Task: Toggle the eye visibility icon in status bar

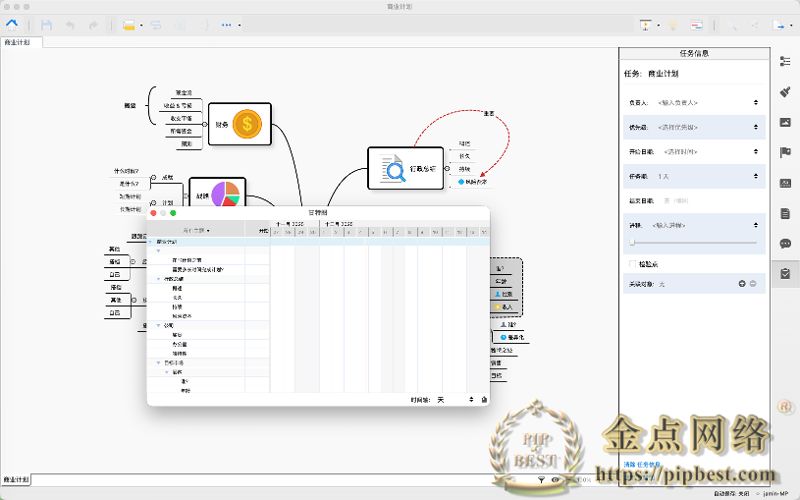Action: click(555, 480)
